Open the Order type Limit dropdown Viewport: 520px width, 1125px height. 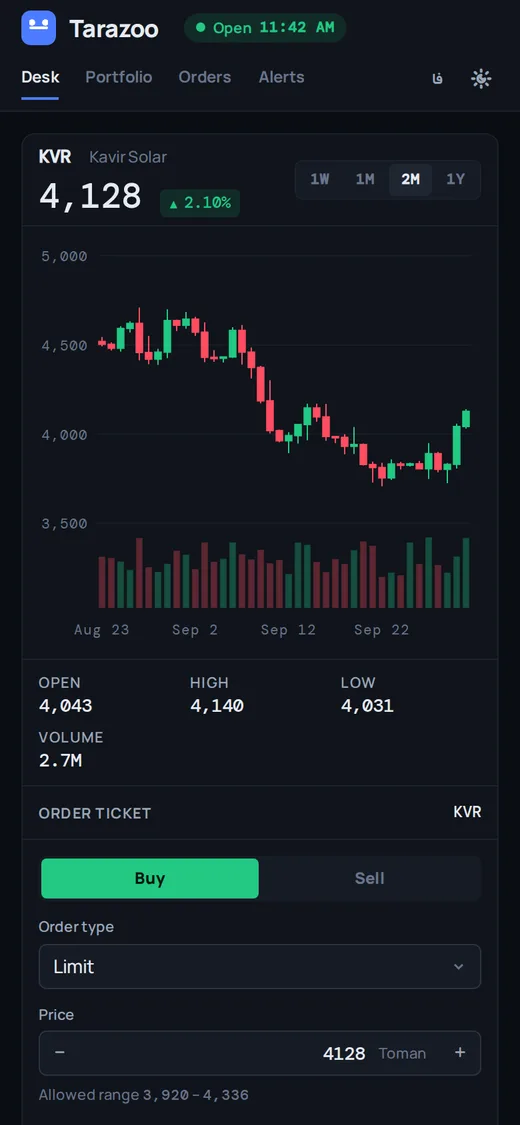click(x=260, y=966)
